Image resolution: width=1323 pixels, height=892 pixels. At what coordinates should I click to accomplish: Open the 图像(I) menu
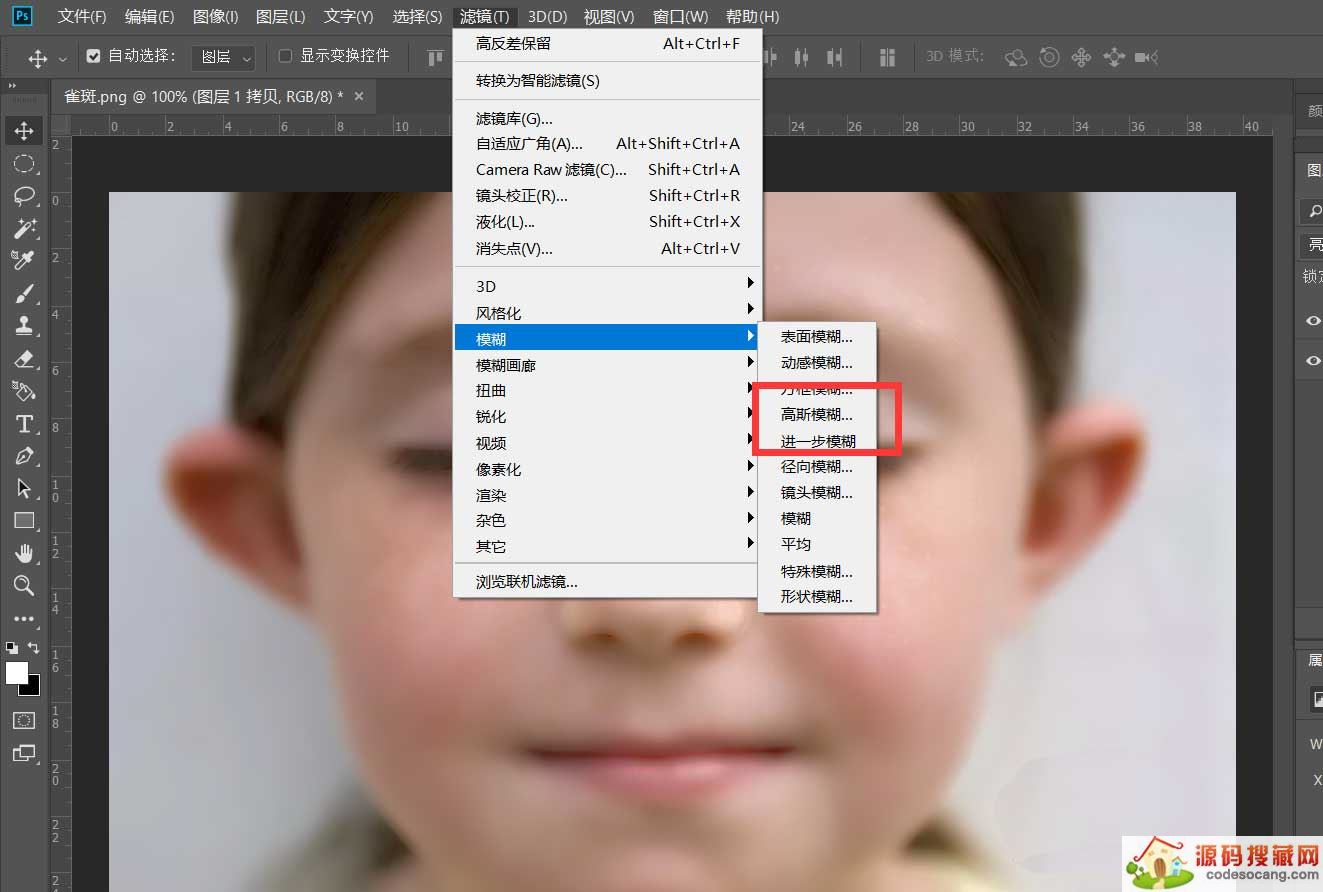(215, 17)
